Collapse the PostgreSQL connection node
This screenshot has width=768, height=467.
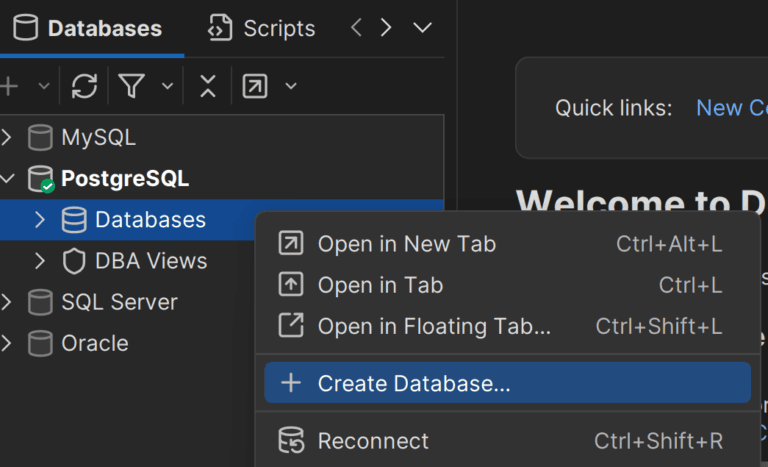pyautogui.click(x=7, y=178)
